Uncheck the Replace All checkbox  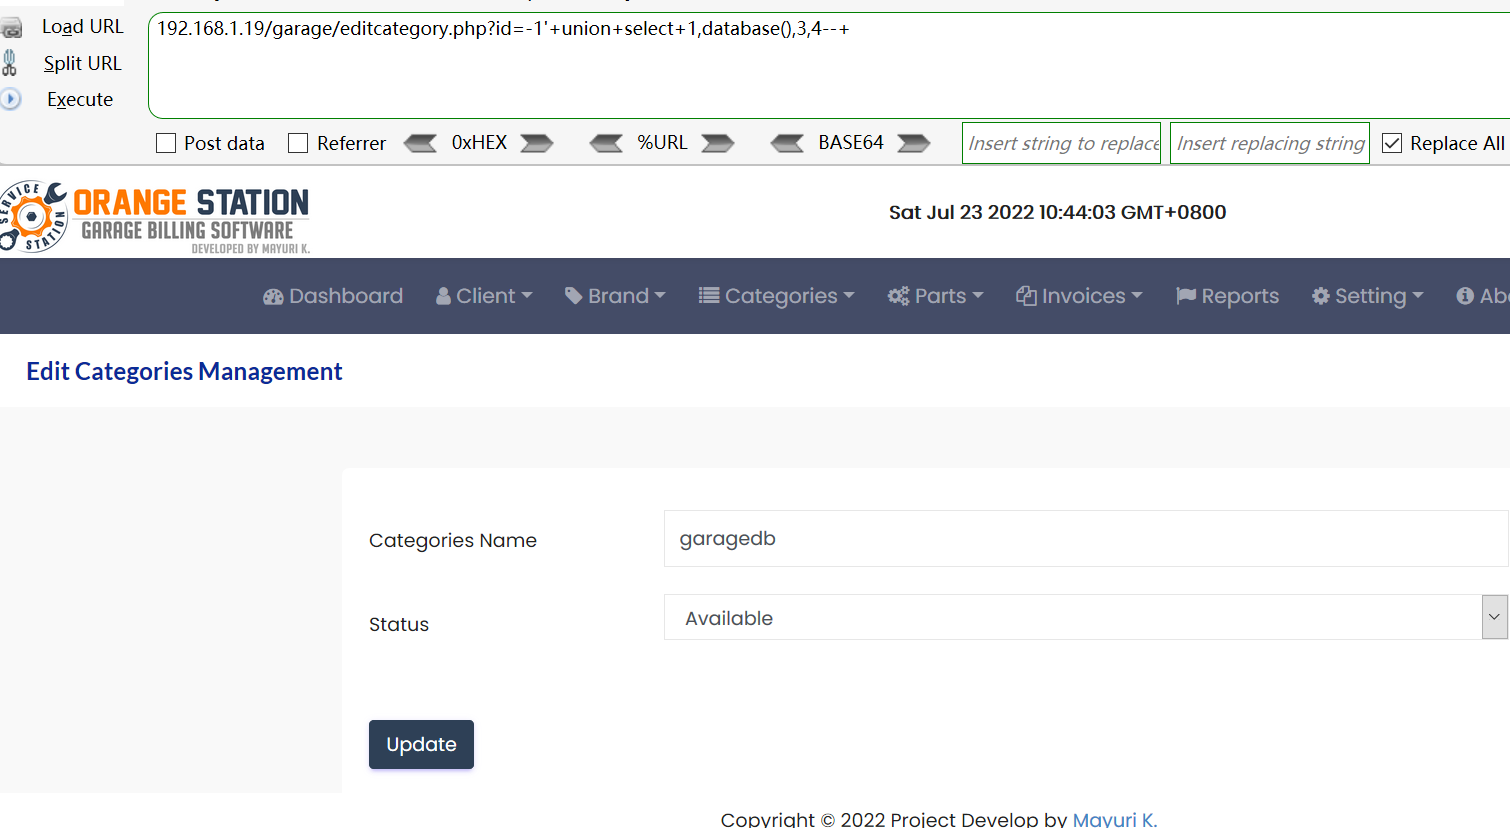click(x=1392, y=143)
